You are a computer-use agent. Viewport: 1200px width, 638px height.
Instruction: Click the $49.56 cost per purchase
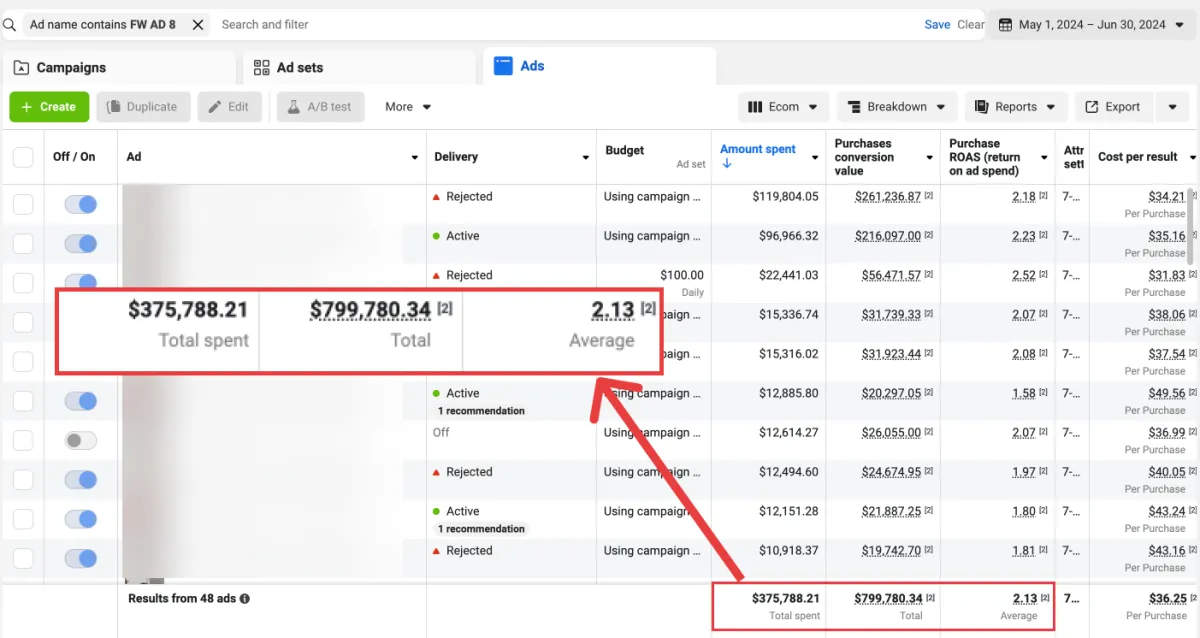pyautogui.click(x=1166, y=394)
